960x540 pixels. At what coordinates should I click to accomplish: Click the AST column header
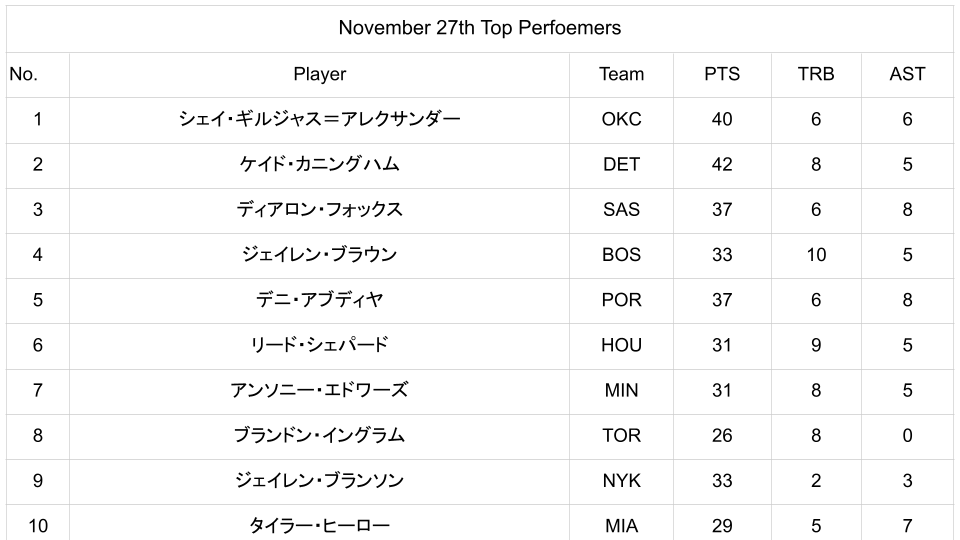[x=907, y=74]
